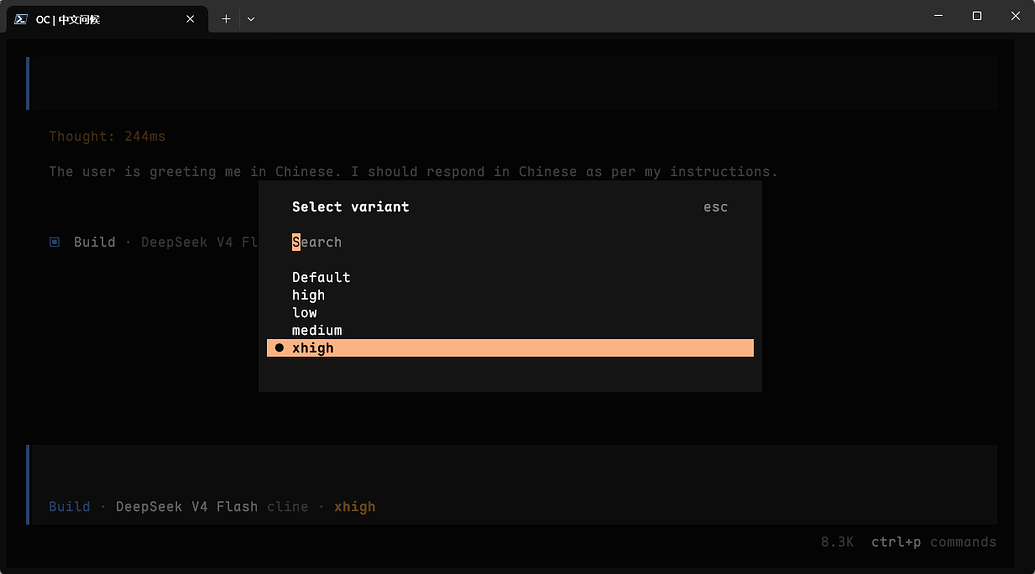Click the Build agent label in prompt footer
This screenshot has height=574, width=1035.
69,507
